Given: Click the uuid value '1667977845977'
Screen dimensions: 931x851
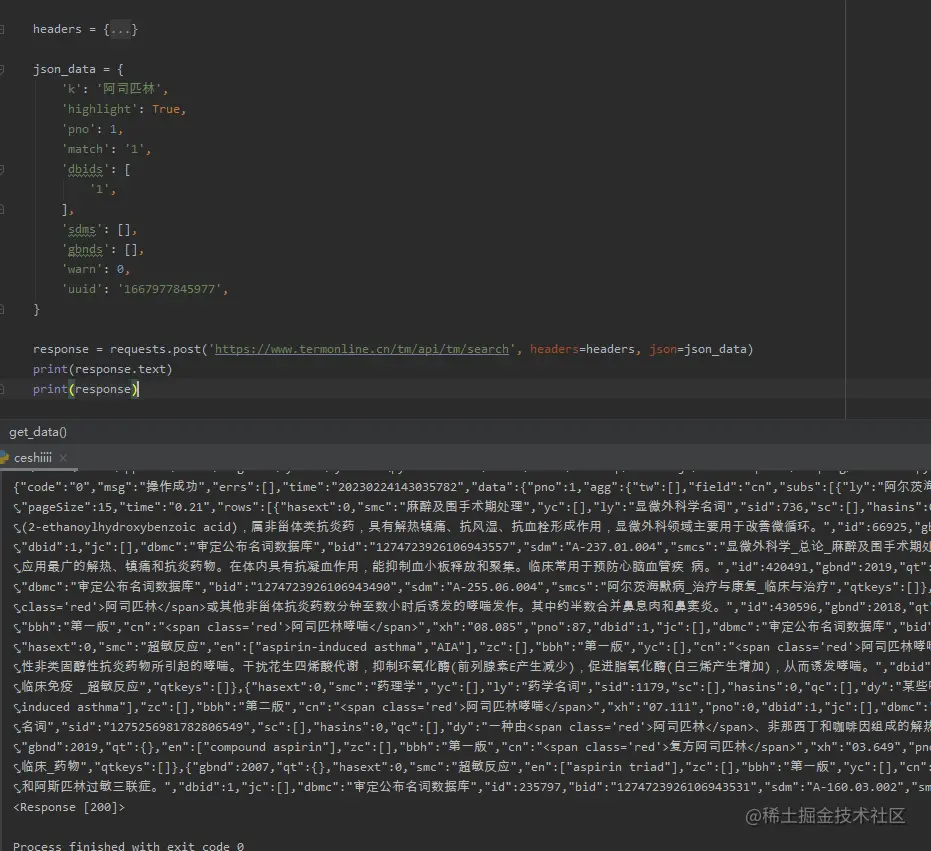Looking at the screenshot, I should (x=170, y=289).
